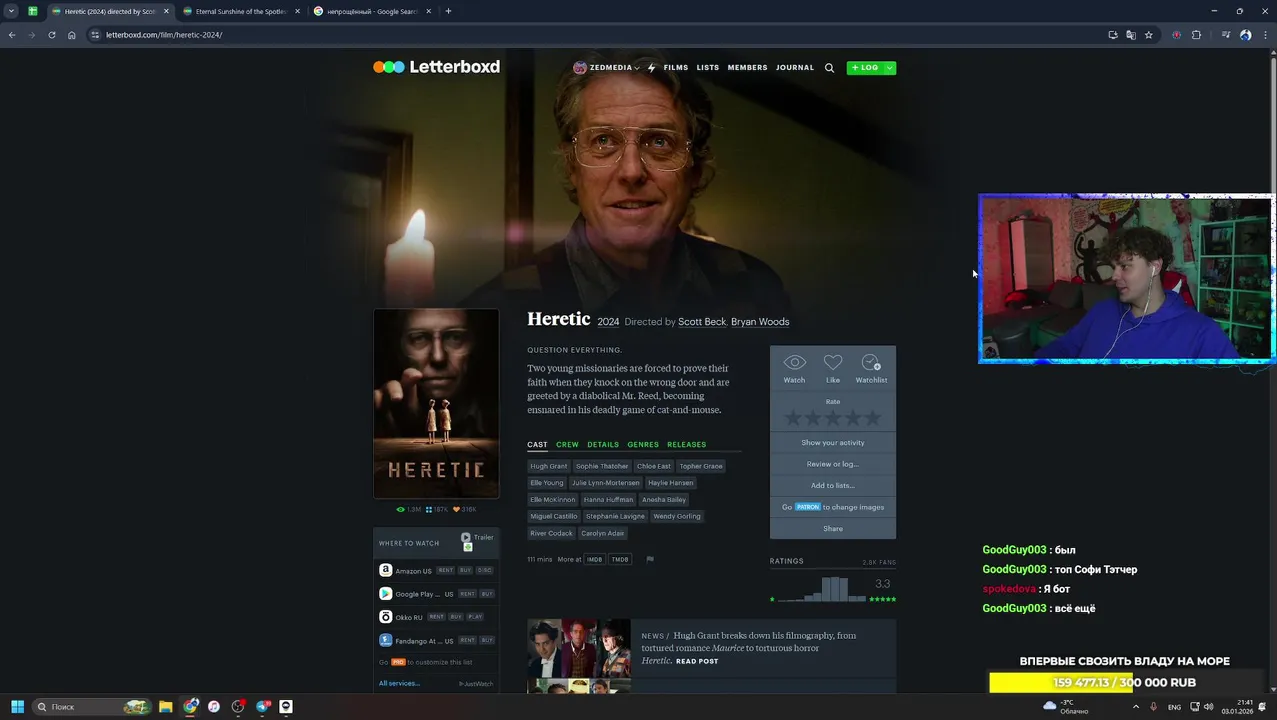The width and height of the screenshot is (1277, 720).
Task: Click Show your activity
Action: [x=833, y=443]
